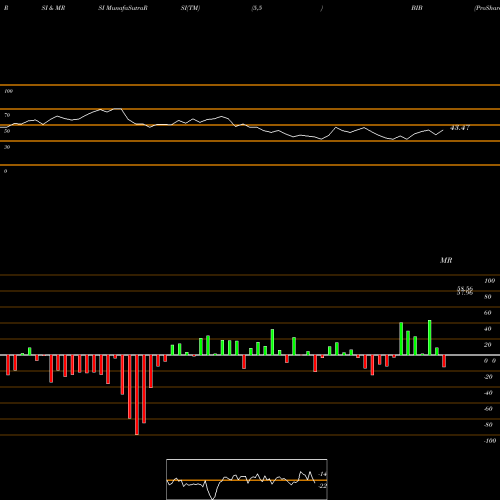Click the 'MR' panel title

[446, 260]
